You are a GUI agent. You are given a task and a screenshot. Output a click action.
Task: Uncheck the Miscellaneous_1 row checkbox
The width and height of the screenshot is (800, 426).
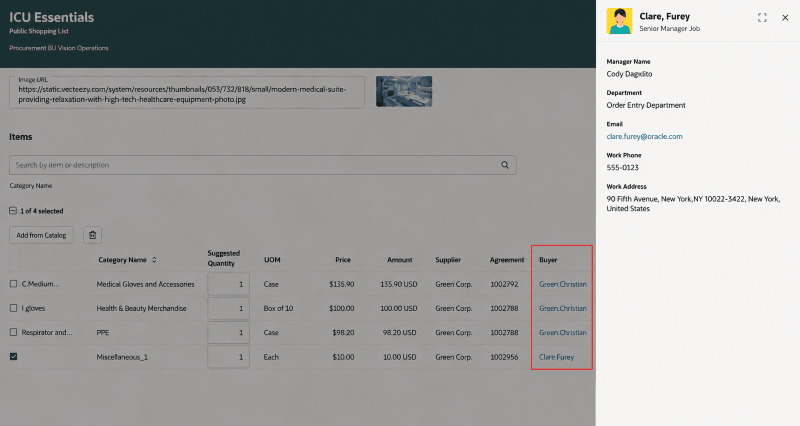click(13, 357)
